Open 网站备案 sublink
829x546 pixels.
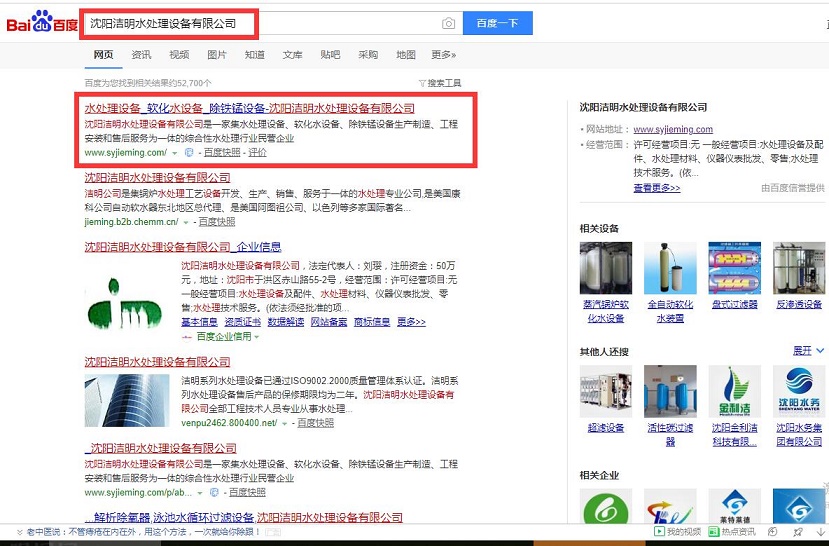pyautogui.click(x=329, y=322)
